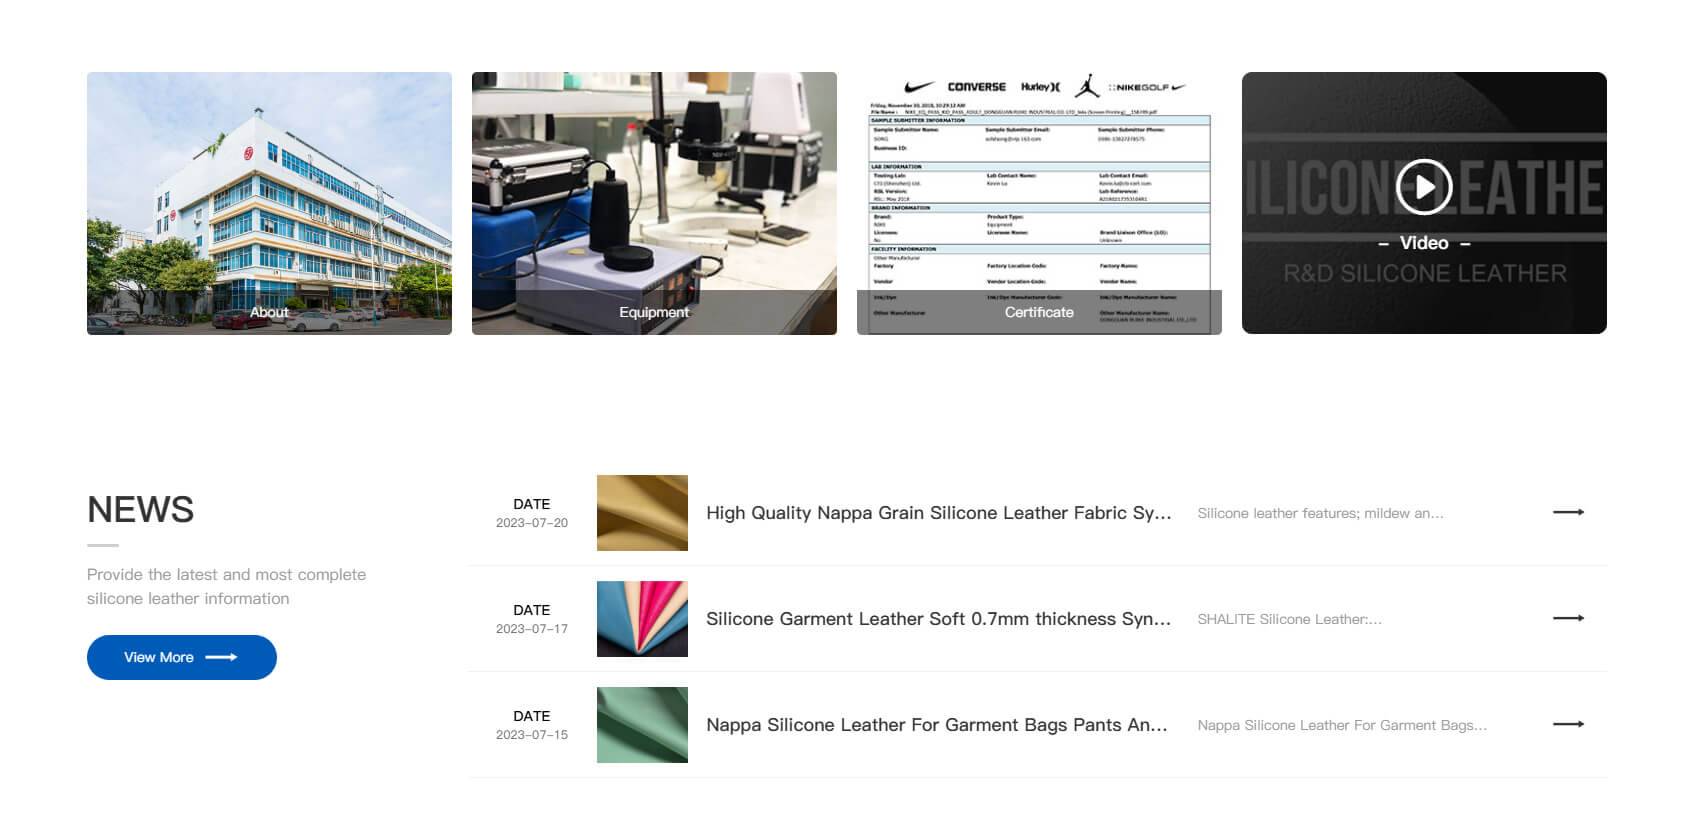This screenshot has width=1683, height=828.
Task: Click the NEWS section heading
Action: (x=140, y=510)
